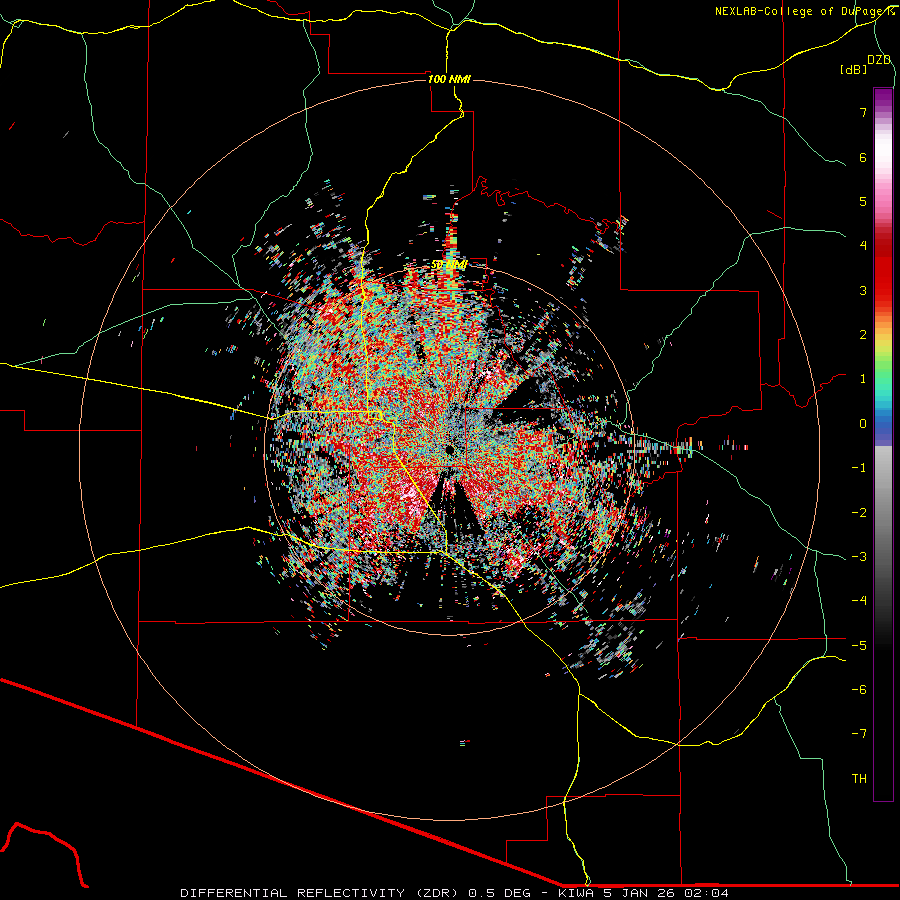Click the -1 value on the scale
Image resolution: width=900 pixels, height=900 pixels.
(859, 468)
